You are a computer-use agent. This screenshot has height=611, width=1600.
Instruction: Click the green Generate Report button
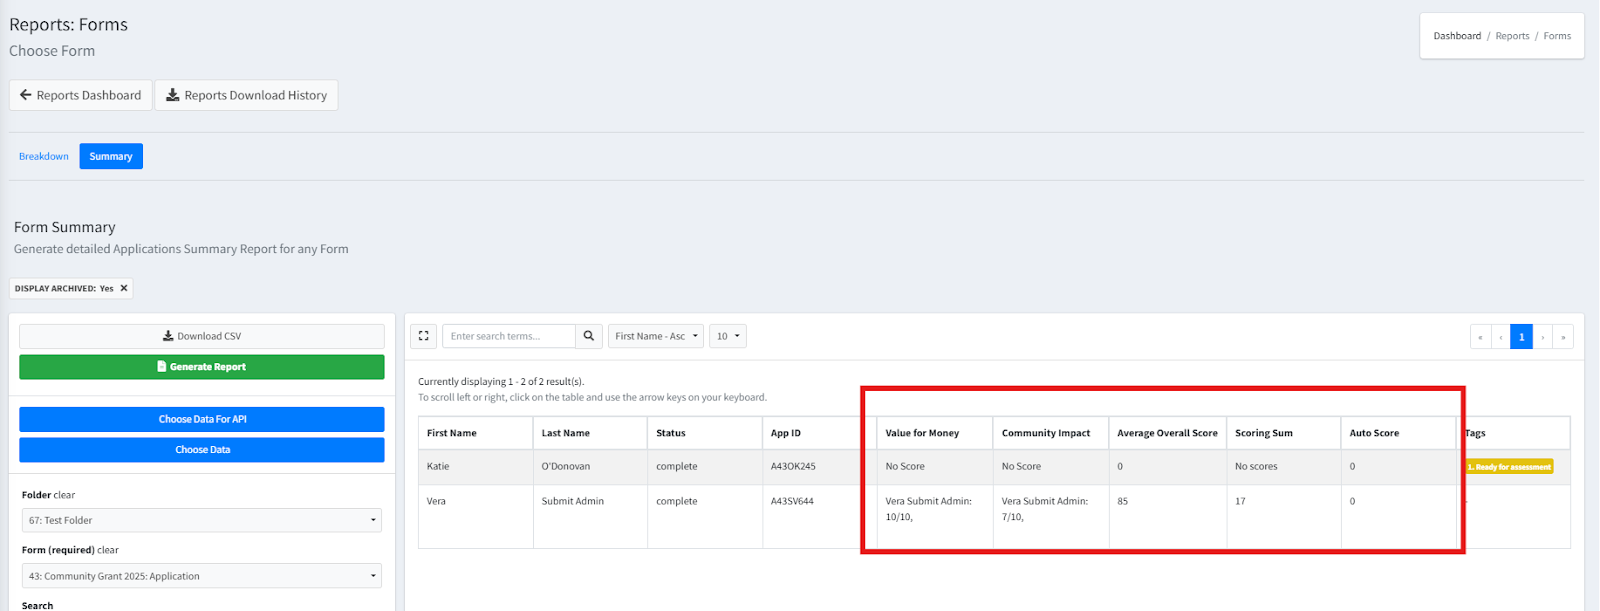click(x=201, y=367)
